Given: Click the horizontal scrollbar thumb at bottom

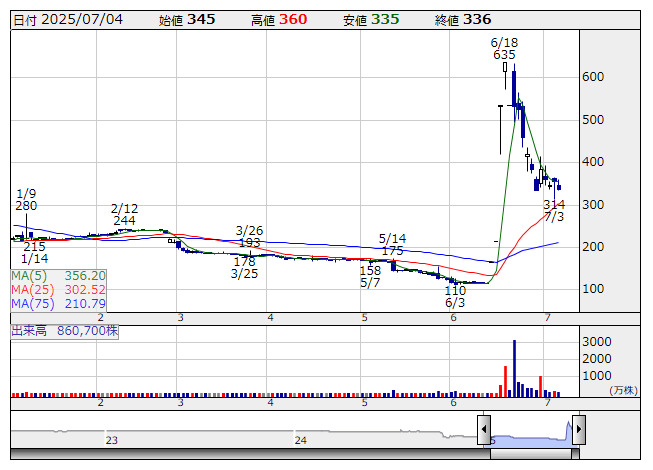Looking at the screenshot, I should pos(531,455).
